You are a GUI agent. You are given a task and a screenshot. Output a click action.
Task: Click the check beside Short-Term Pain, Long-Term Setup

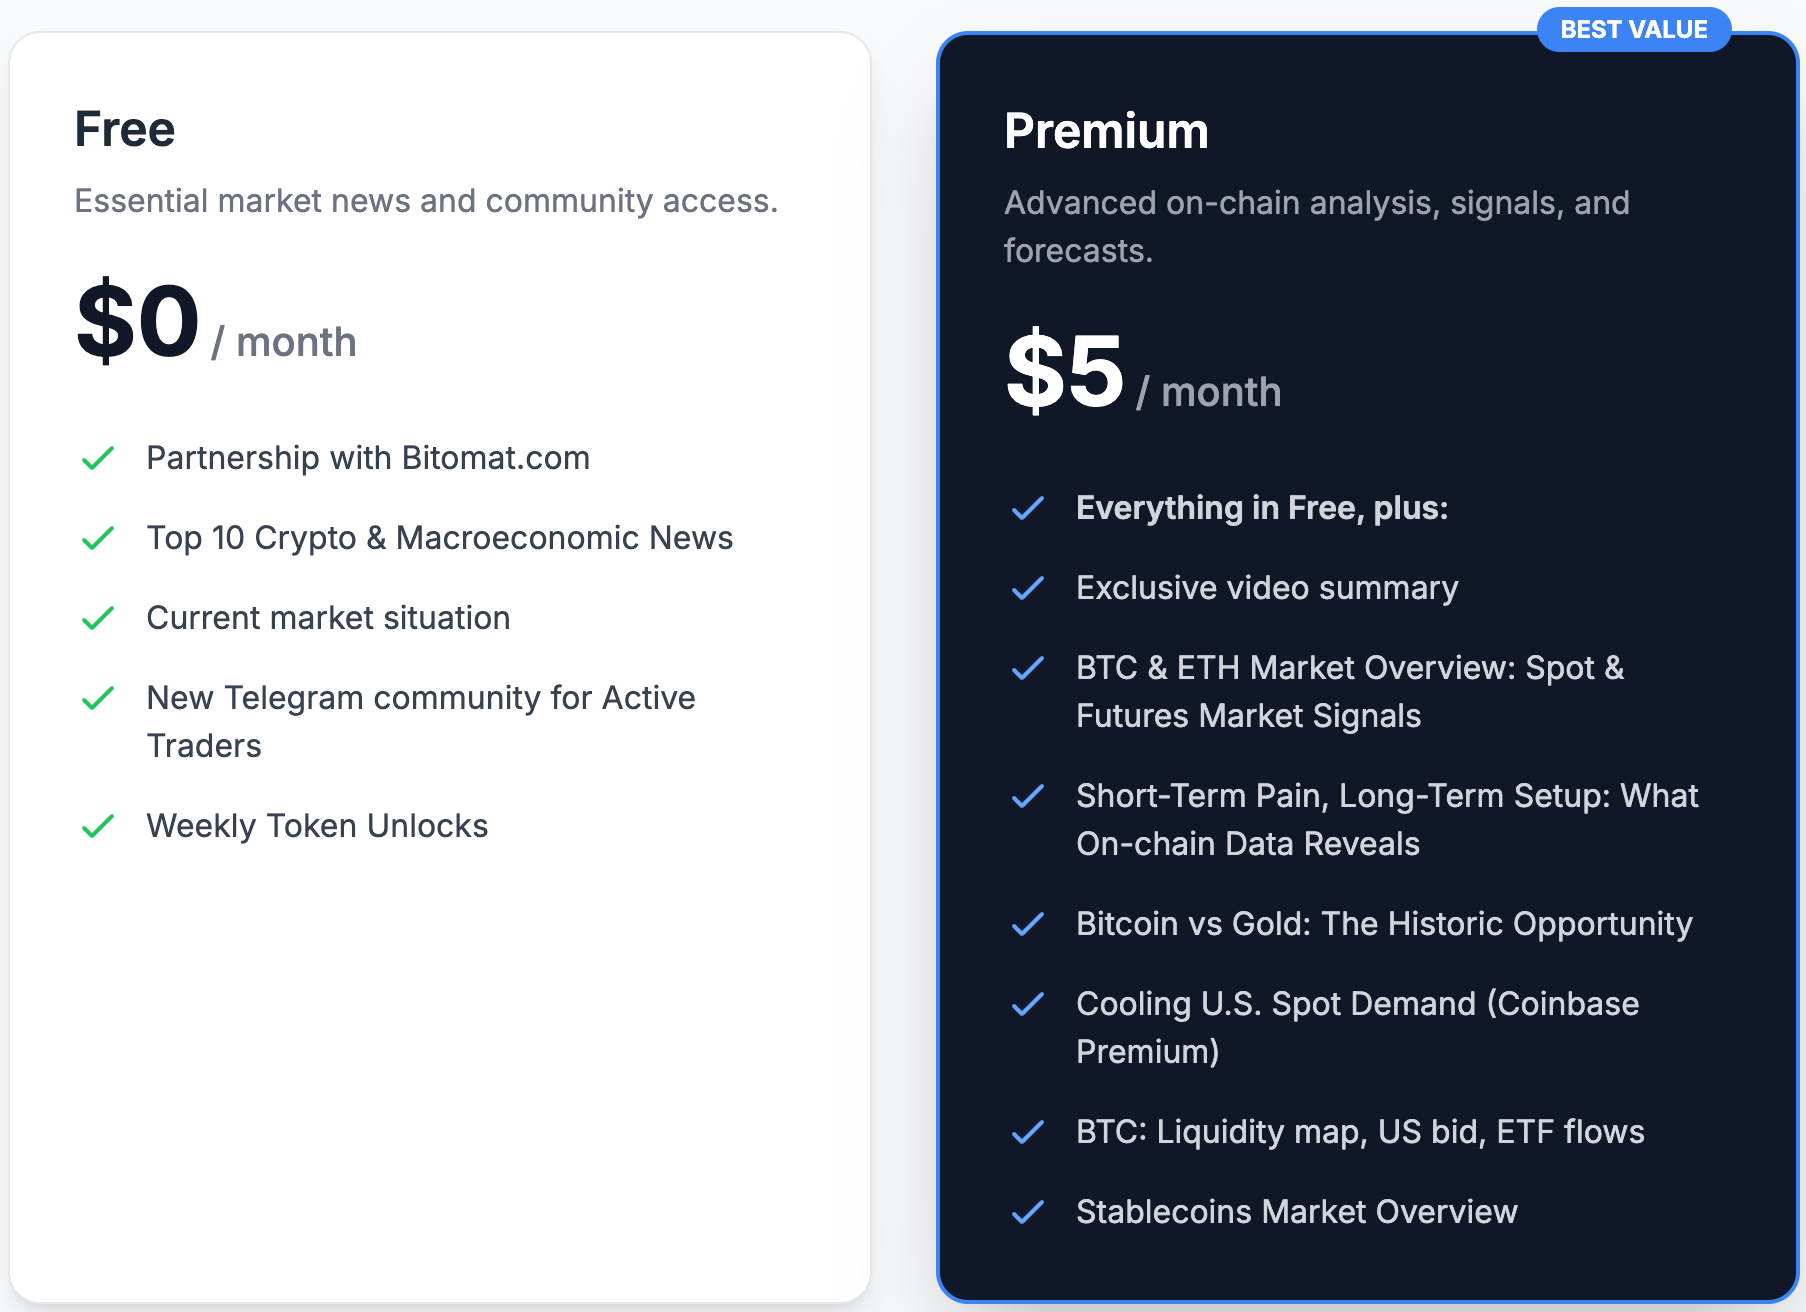[x=1028, y=796]
